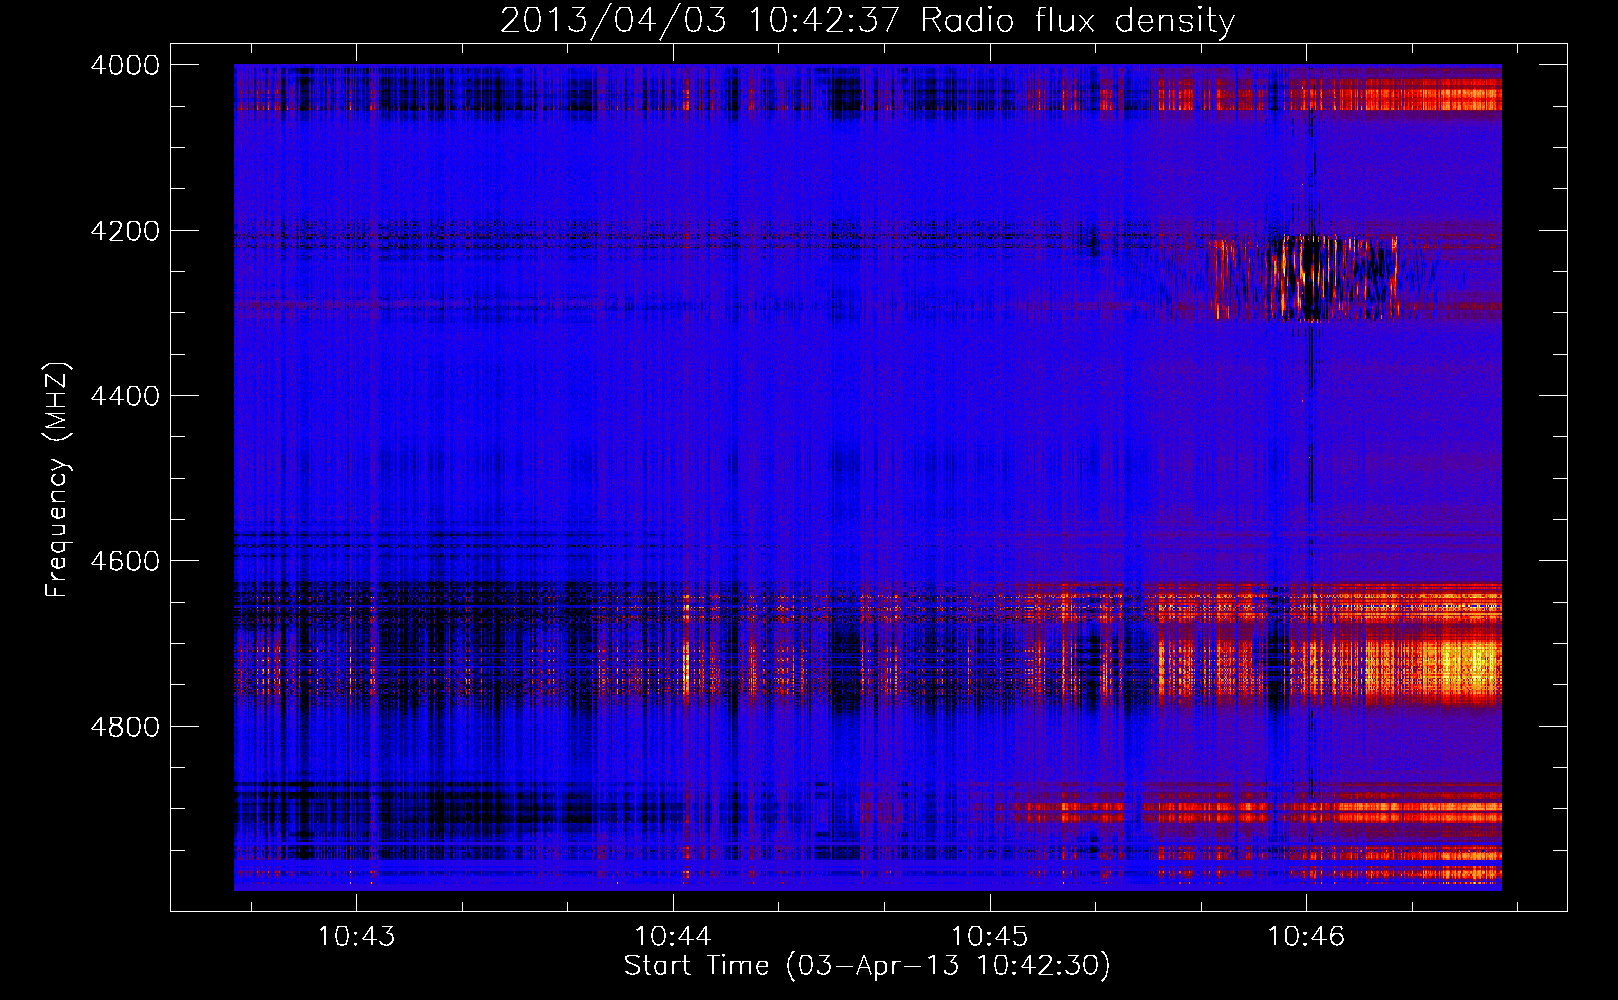Click the 10:46 time axis label
1618x1000 pixels.
tap(1306, 936)
